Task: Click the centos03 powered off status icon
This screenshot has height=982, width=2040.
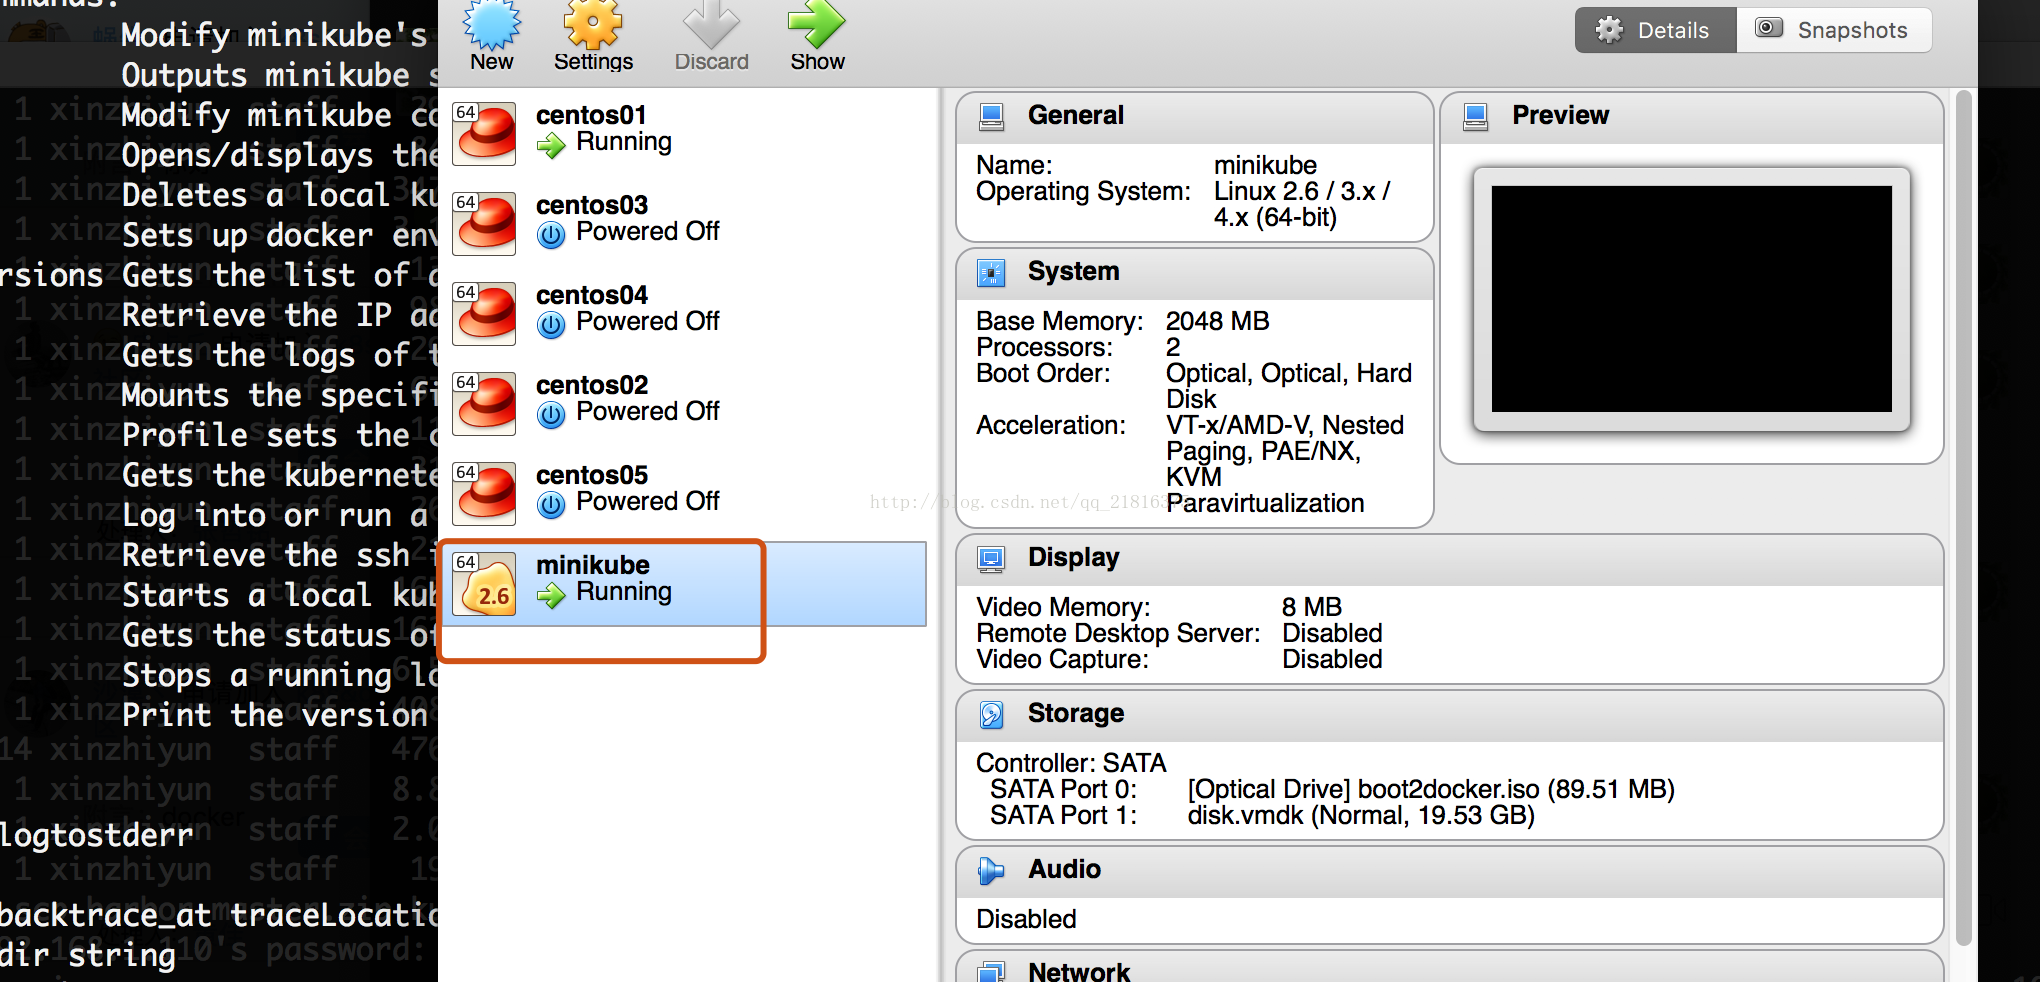Action: tap(551, 236)
